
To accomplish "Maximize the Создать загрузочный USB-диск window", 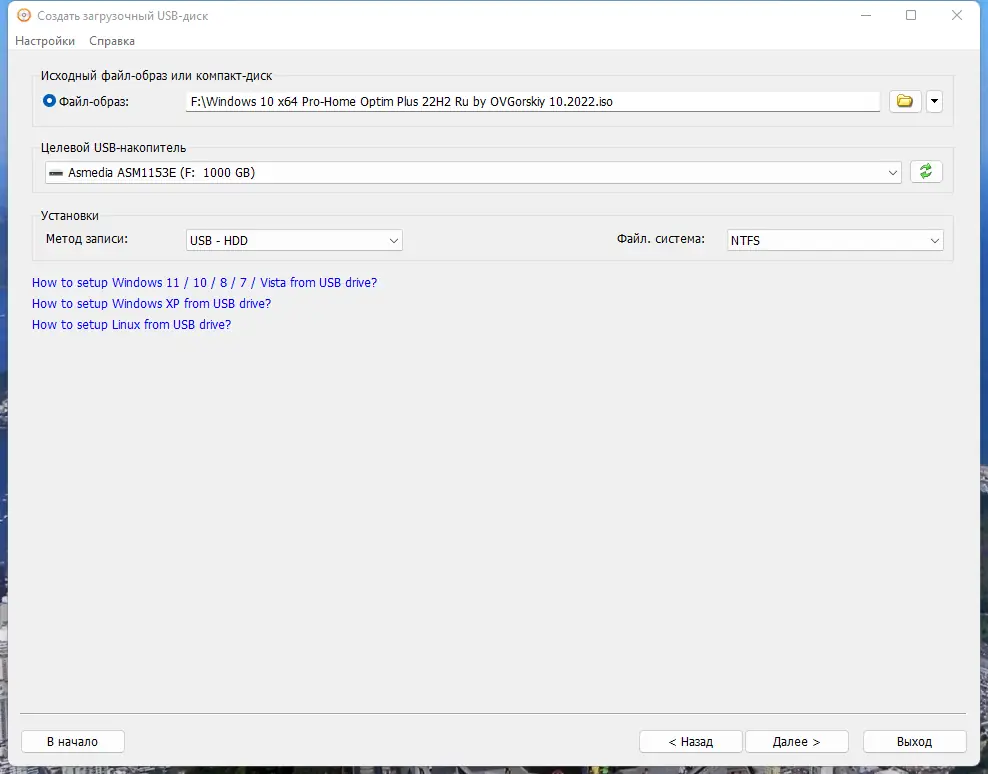I will pos(911,15).
